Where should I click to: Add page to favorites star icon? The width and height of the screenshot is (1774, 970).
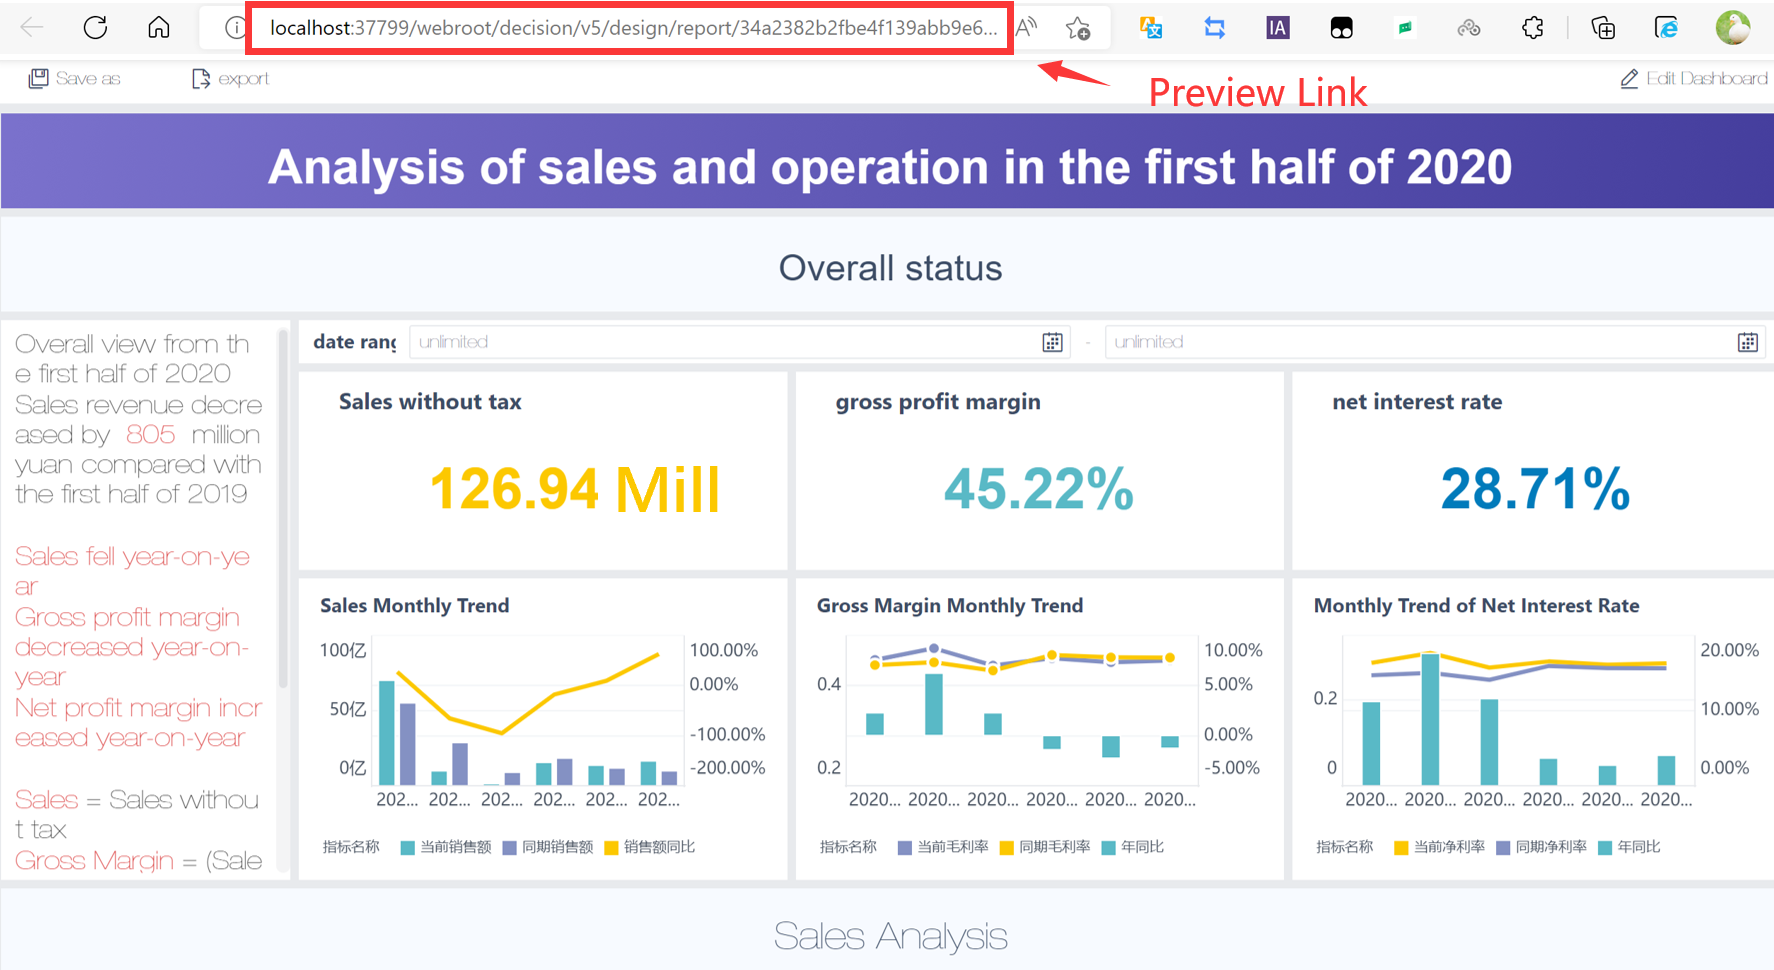tap(1078, 28)
